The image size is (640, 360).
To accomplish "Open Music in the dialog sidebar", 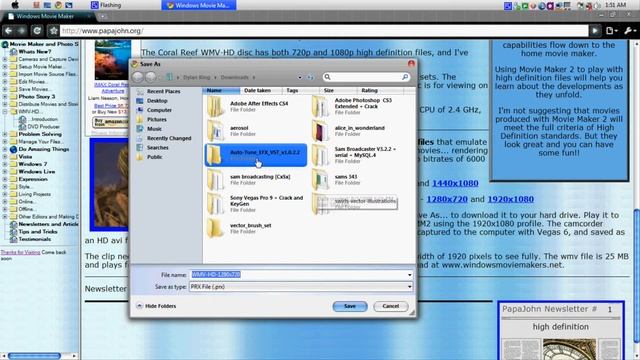I will pos(154,129).
